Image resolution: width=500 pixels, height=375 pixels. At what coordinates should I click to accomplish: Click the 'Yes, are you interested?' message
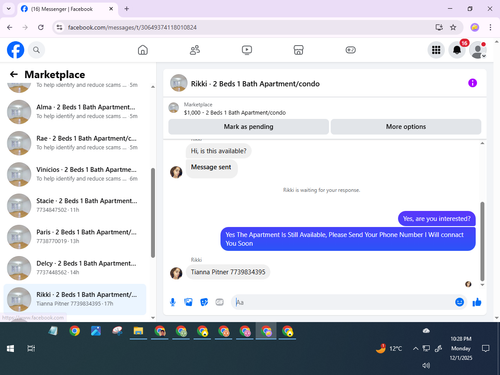tap(437, 219)
